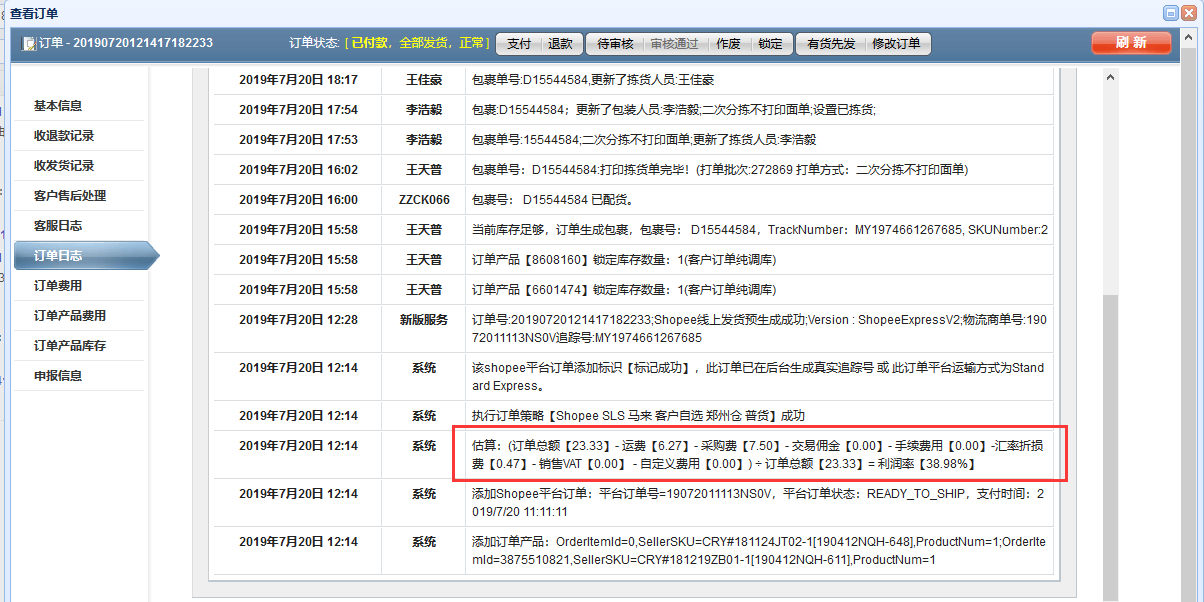The image size is (1204, 602).
Task: Click the 有货先发 button
Action: coord(831,44)
